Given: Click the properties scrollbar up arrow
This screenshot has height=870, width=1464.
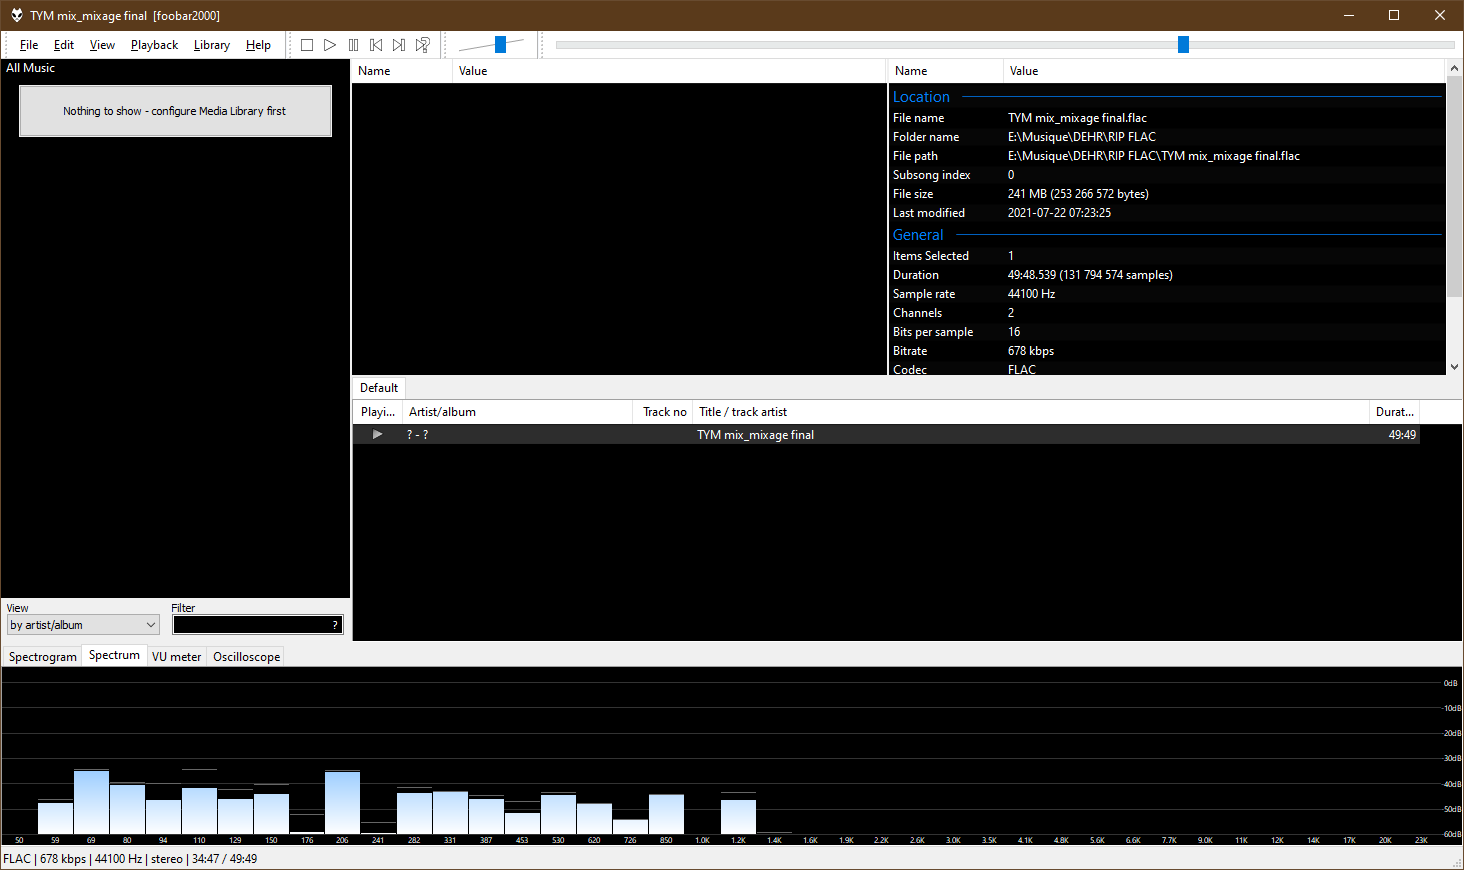Looking at the screenshot, I should pos(1455,68).
